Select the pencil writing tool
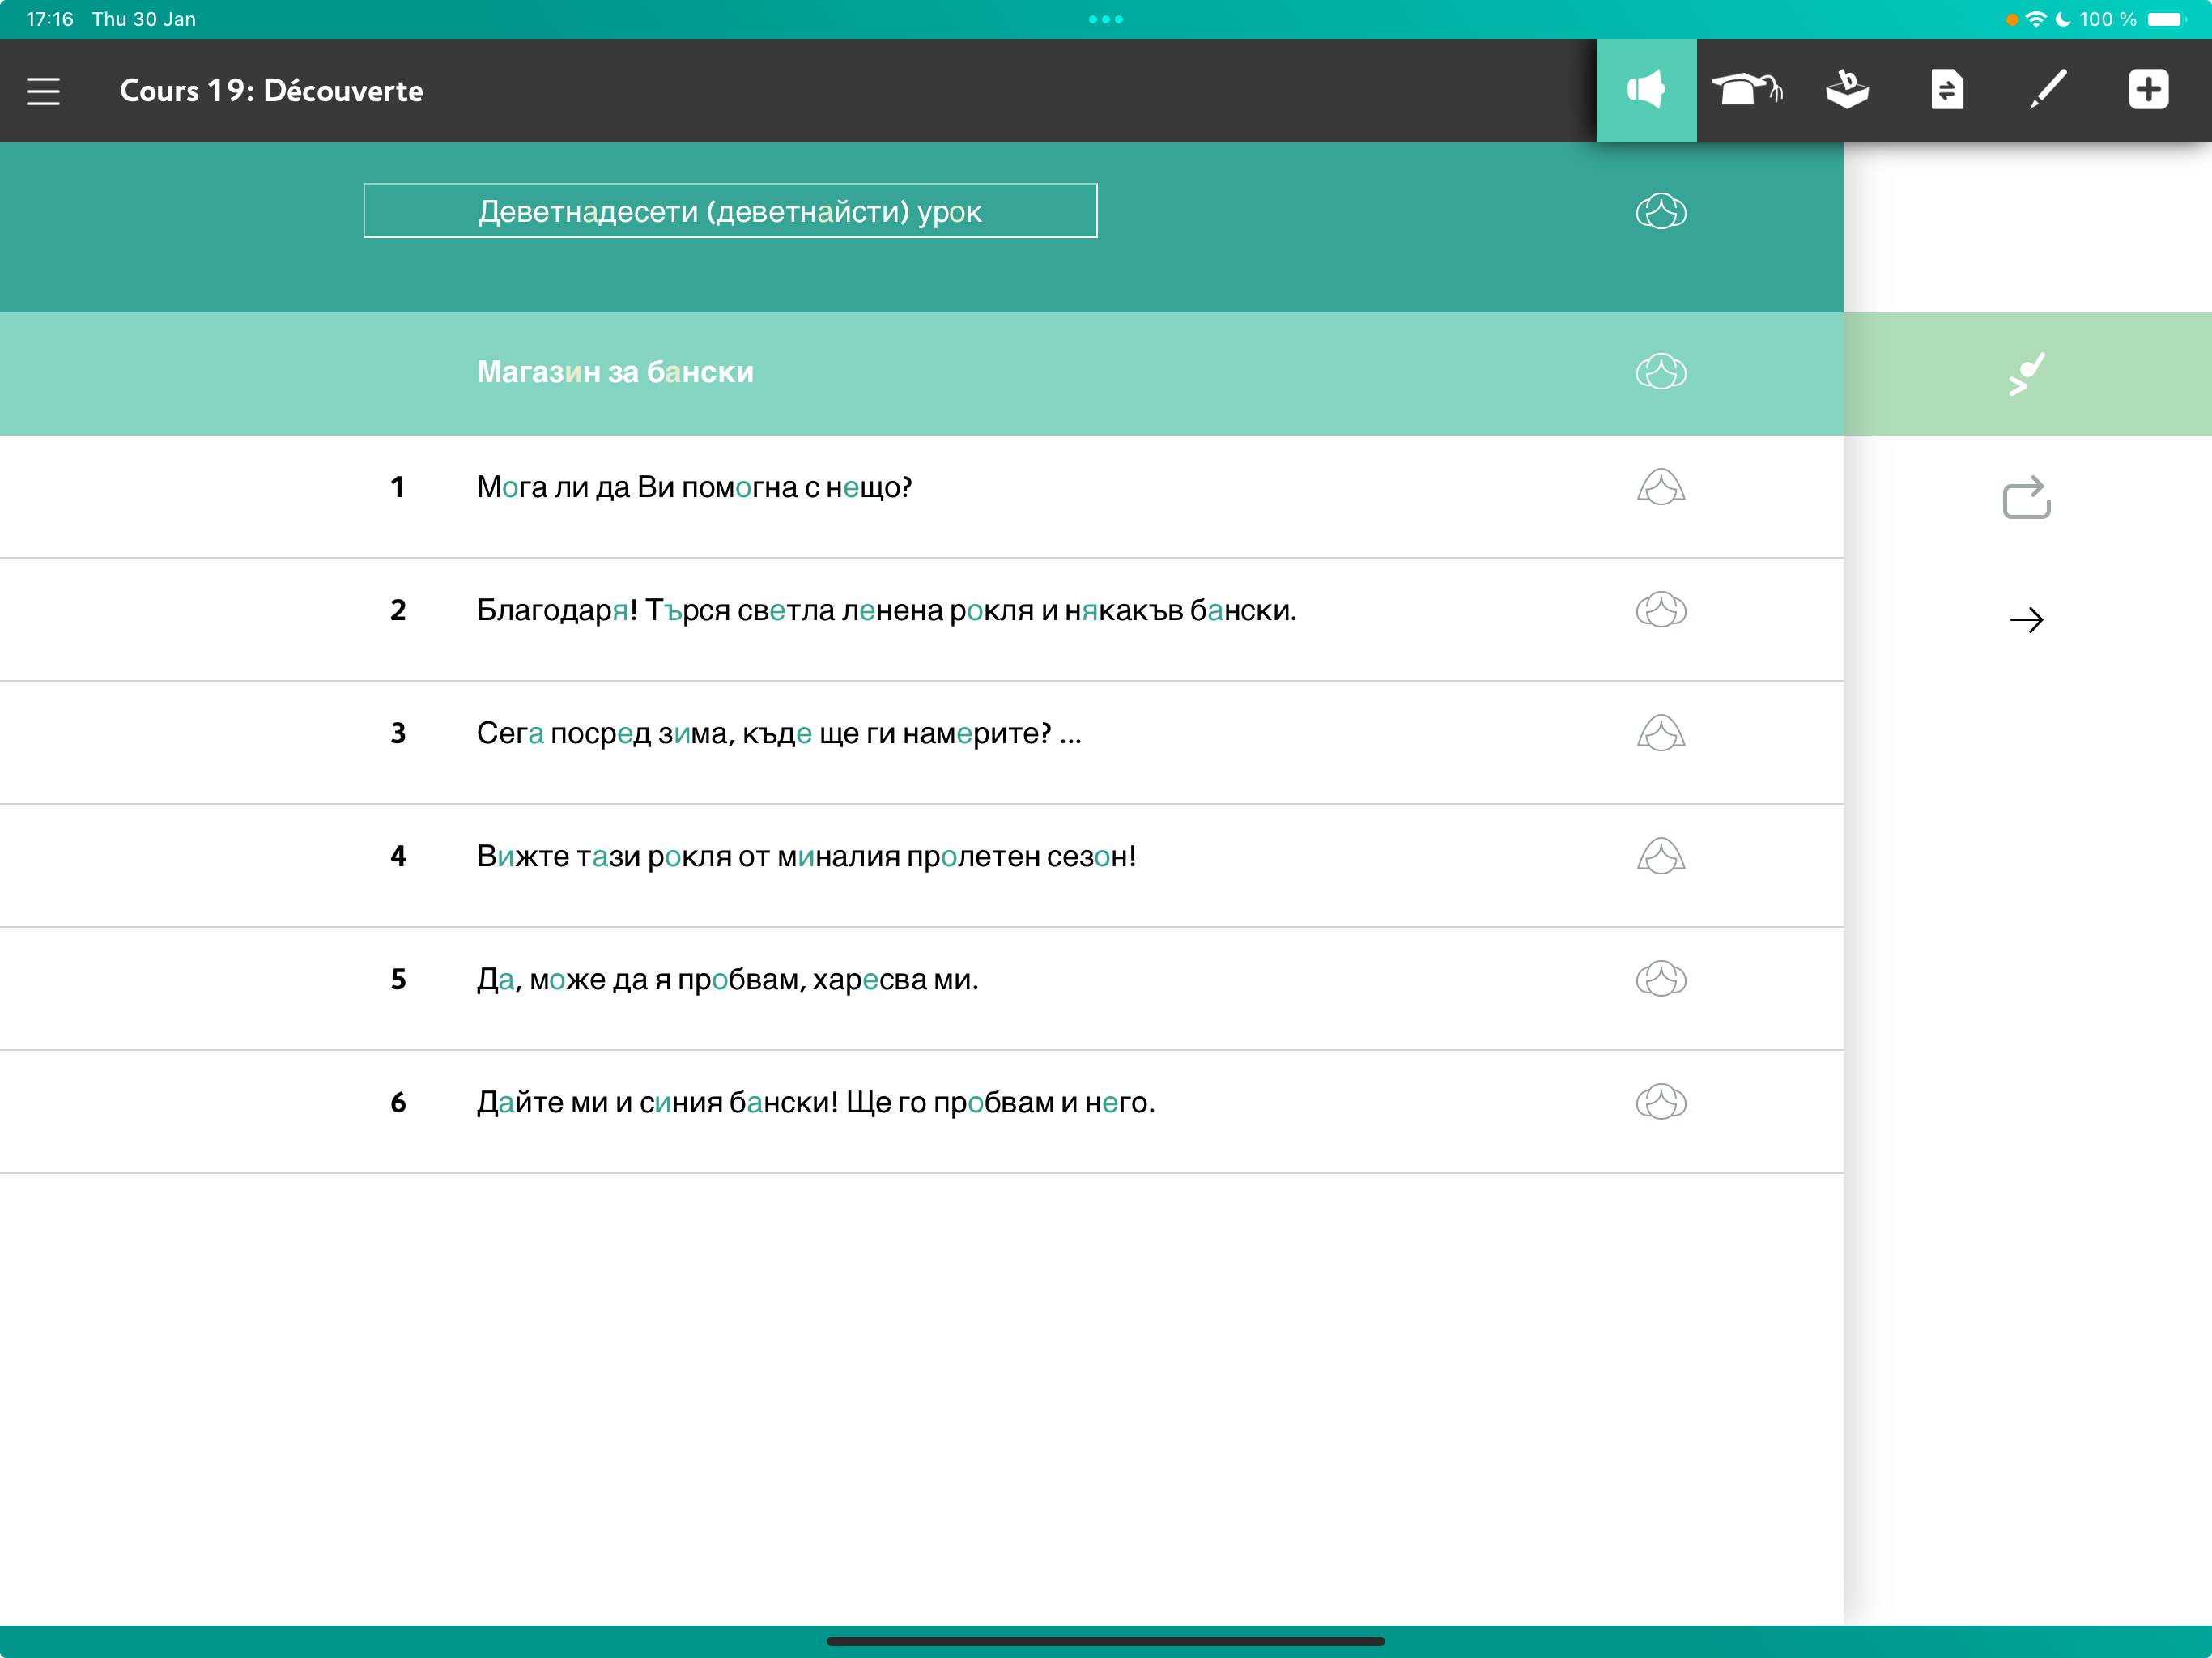This screenshot has width=2212, height=1658. 2047,91
